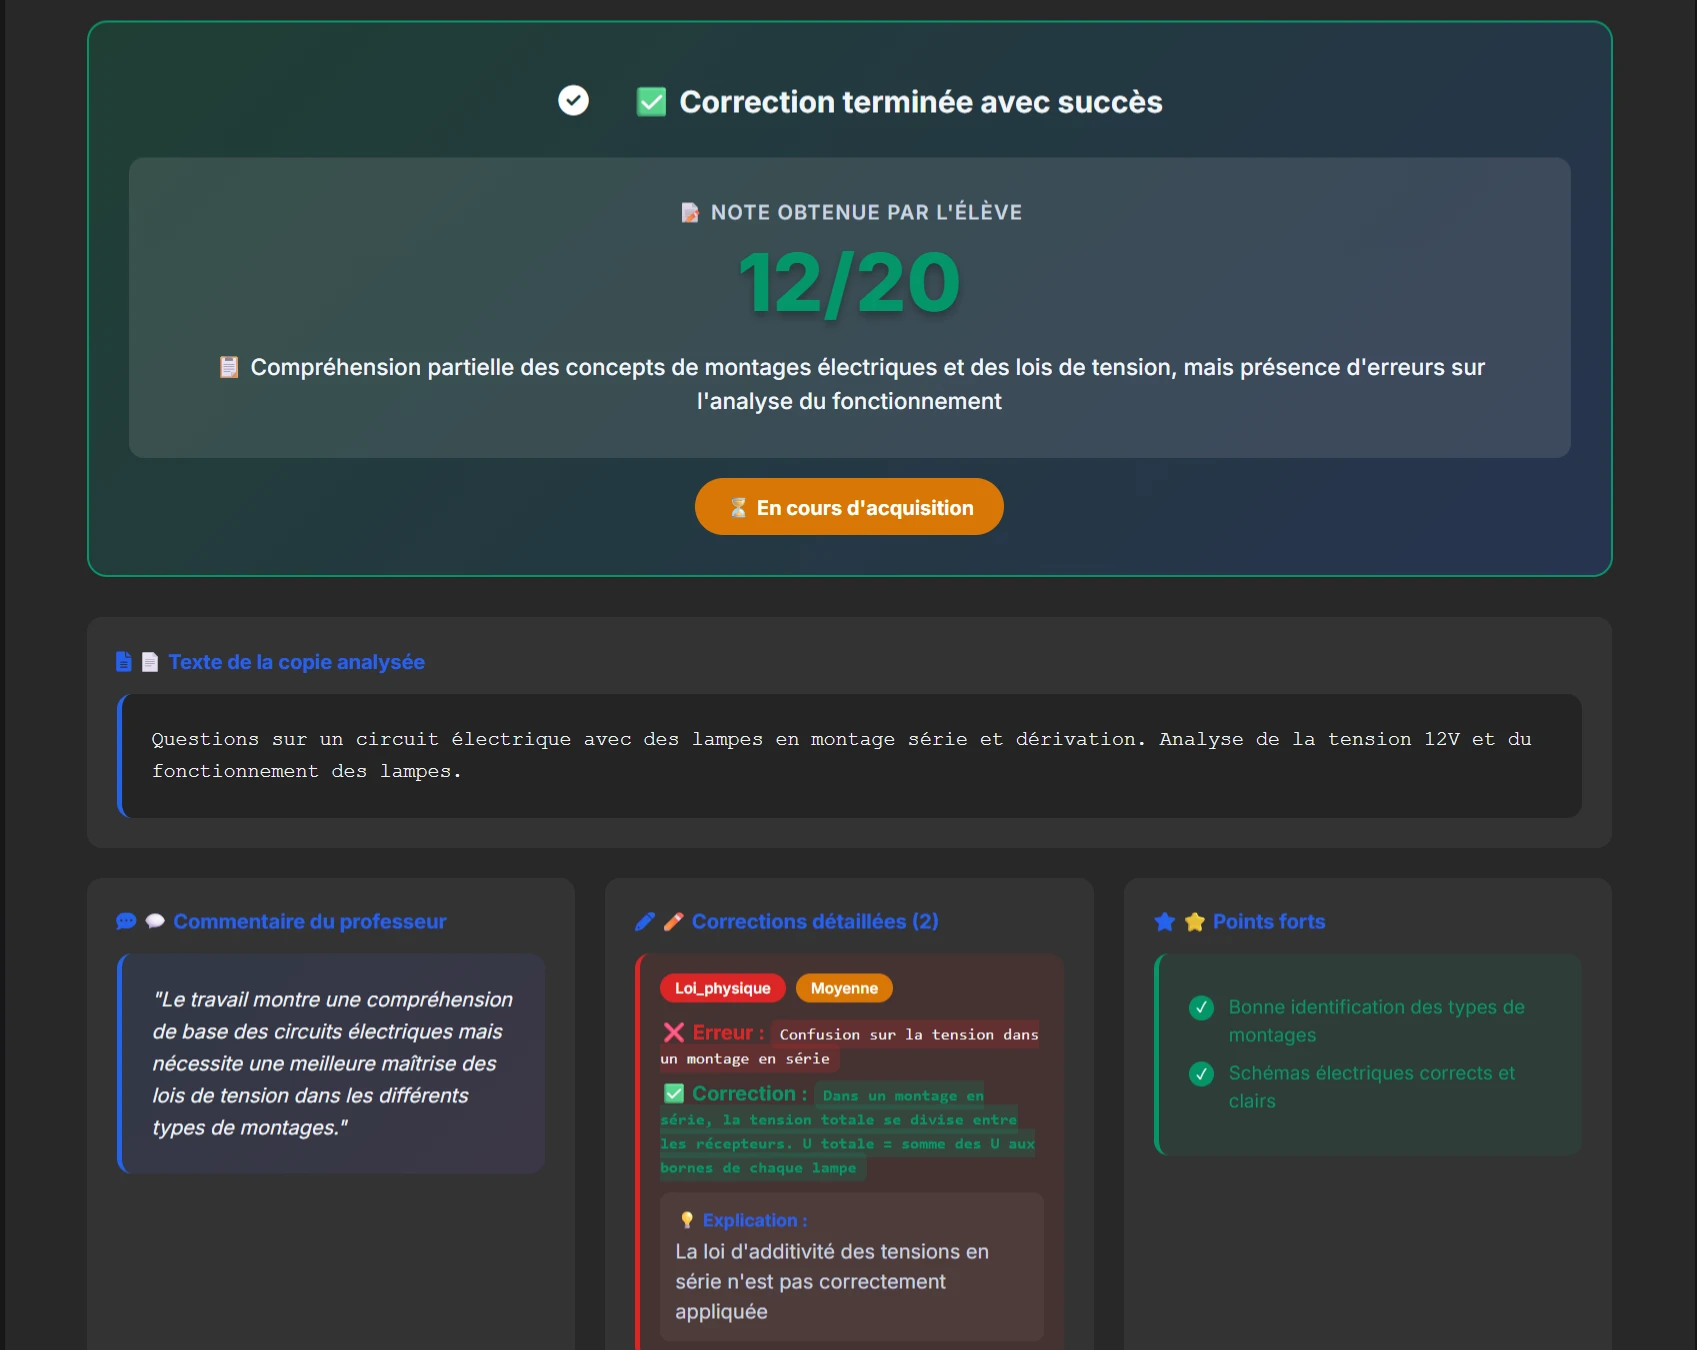This screenshot has height=1350, width=1697.
Task: Click the lightbulb icon next to 'Explication'
Action: [x=686, y=1220]
